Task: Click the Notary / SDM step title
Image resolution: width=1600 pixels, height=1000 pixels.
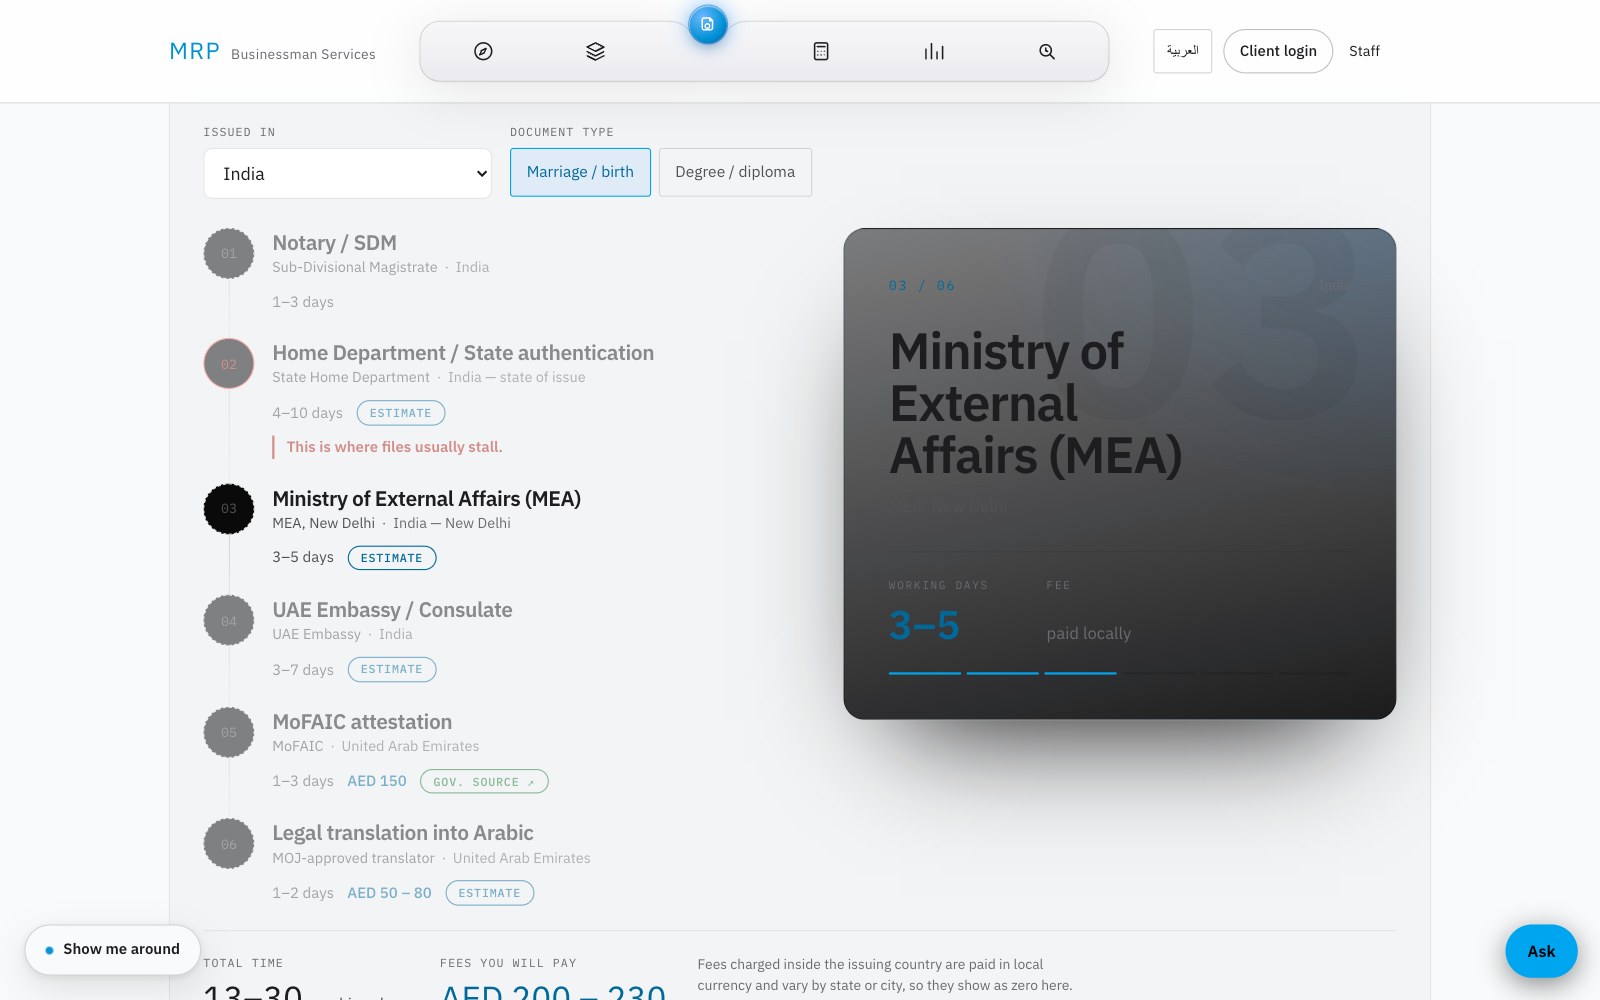Action: pos(334,243)
